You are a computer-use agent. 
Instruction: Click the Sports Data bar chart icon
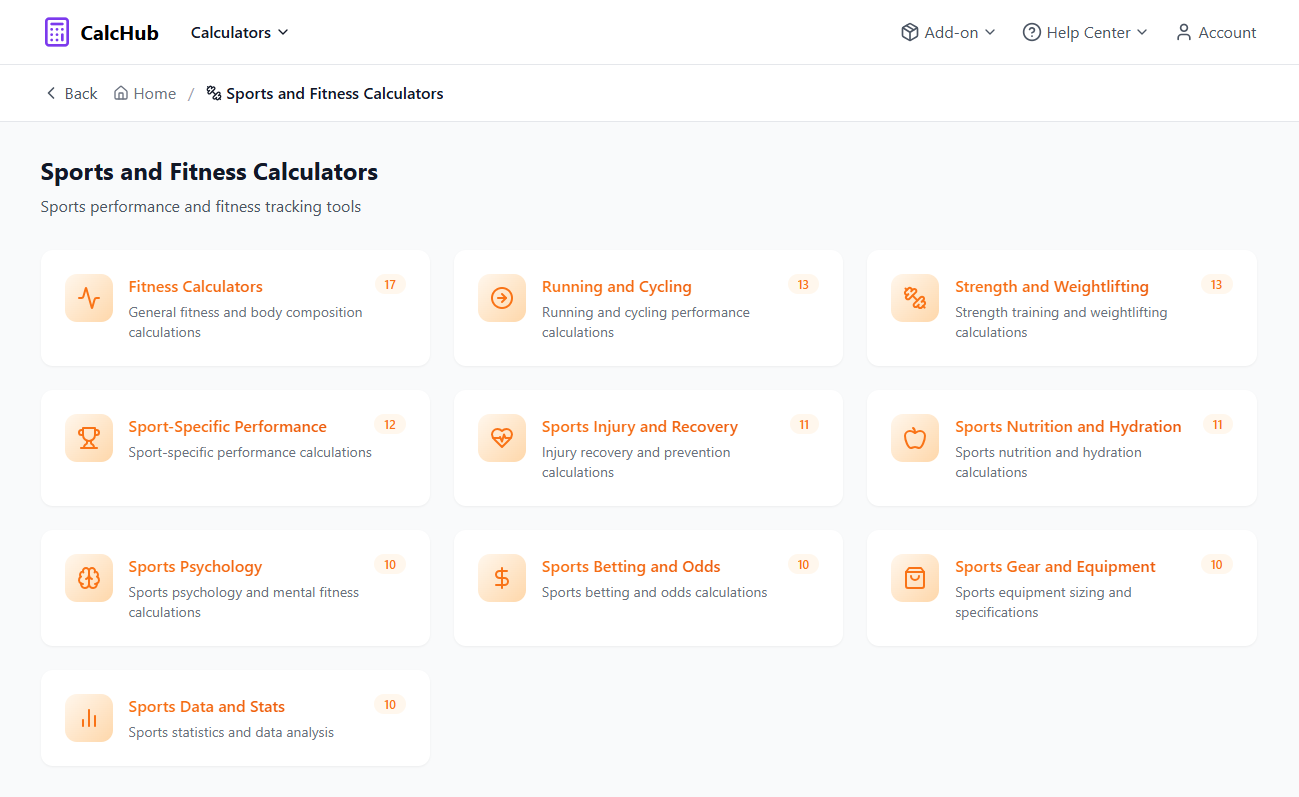tap(89, 718)
